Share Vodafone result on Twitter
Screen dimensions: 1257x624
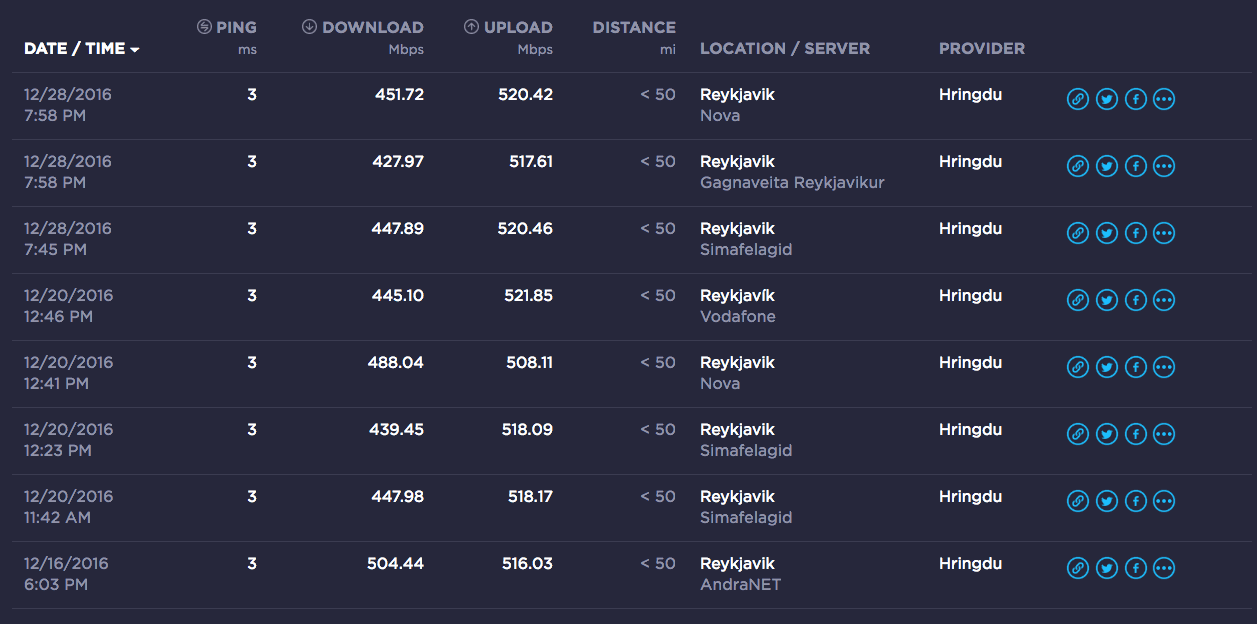(x=1106, y=300)
